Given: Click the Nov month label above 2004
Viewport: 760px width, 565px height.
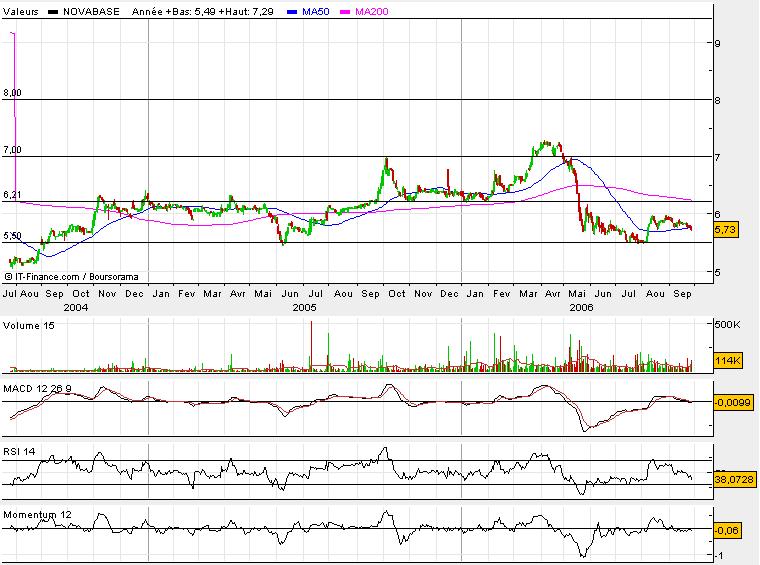Looking at the screenshot, I should pyautogui.click(x=107, y=294).
